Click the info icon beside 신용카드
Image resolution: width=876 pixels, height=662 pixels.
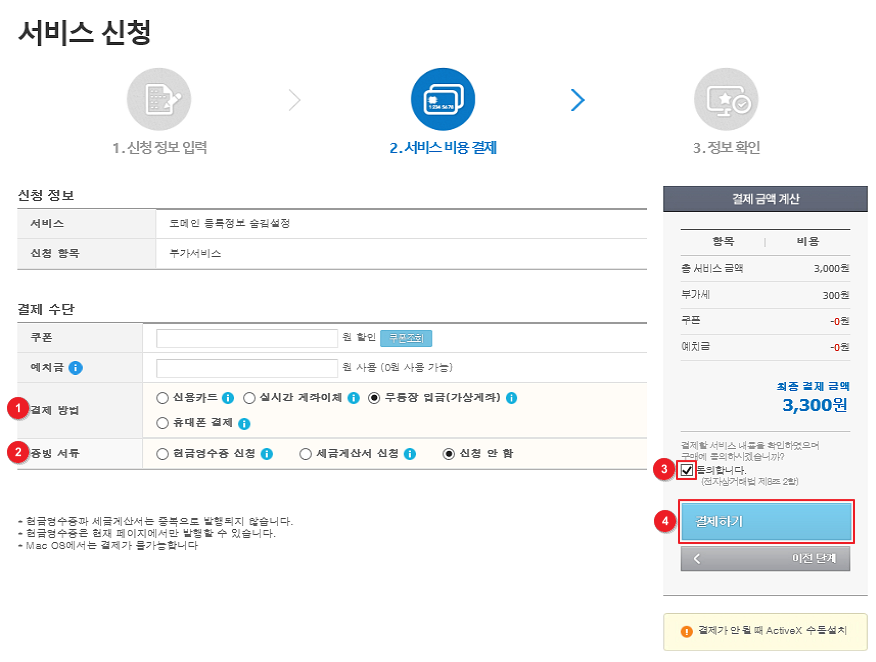click(x=228, y=398)
